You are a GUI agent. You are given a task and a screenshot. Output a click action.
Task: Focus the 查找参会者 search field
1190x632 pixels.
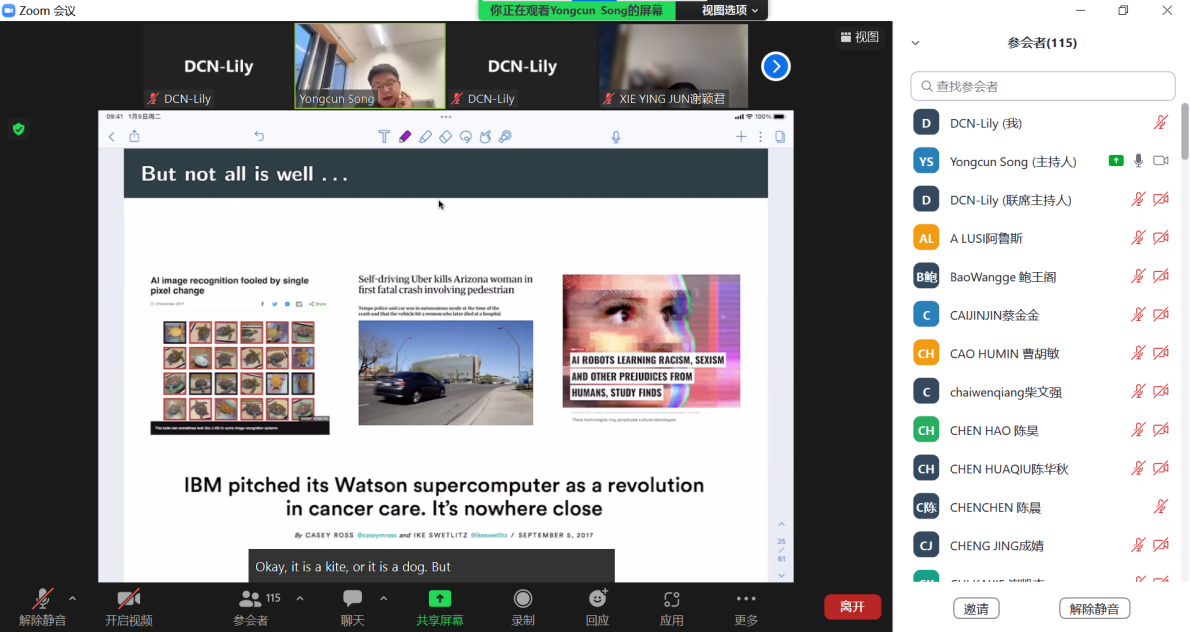pyautogui.click(x=1043, y=86)
